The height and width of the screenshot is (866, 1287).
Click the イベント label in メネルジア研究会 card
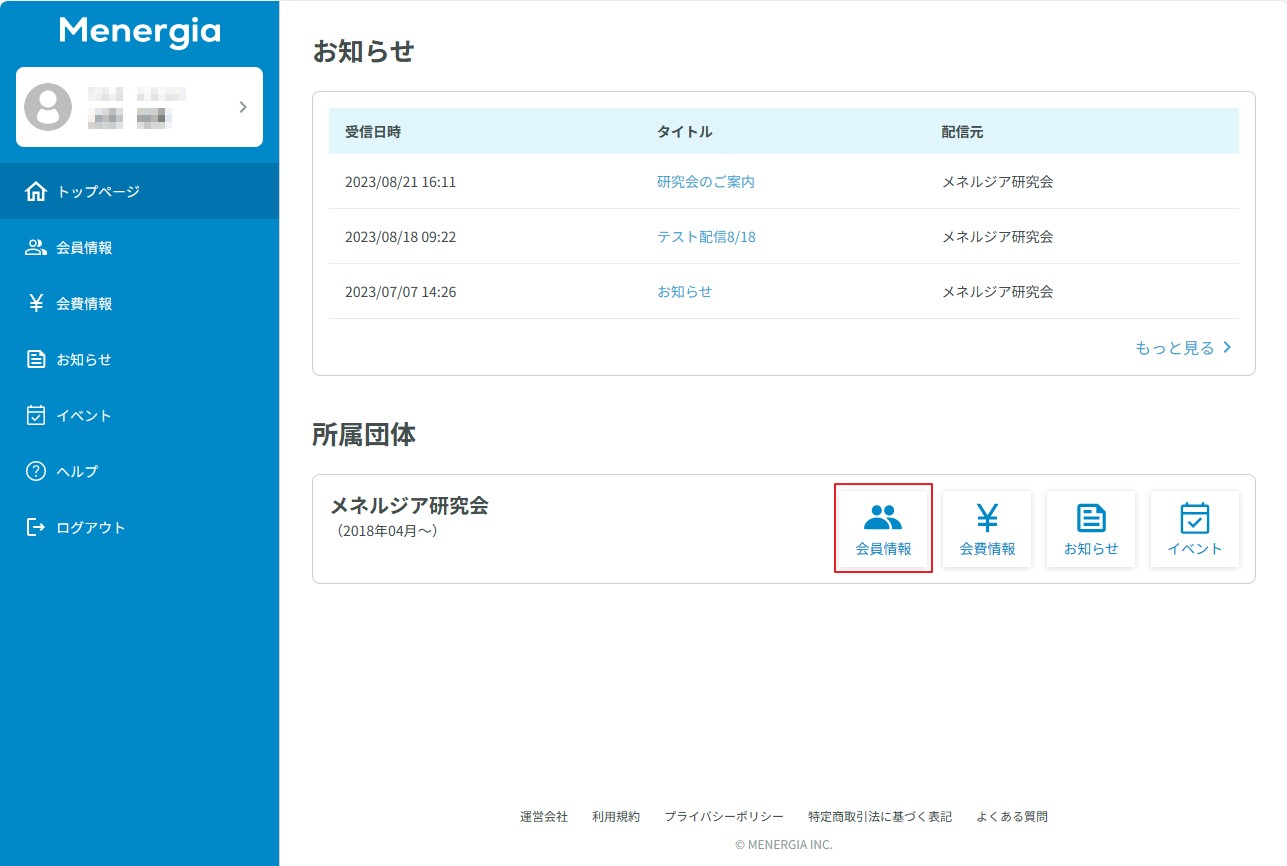1195,549
